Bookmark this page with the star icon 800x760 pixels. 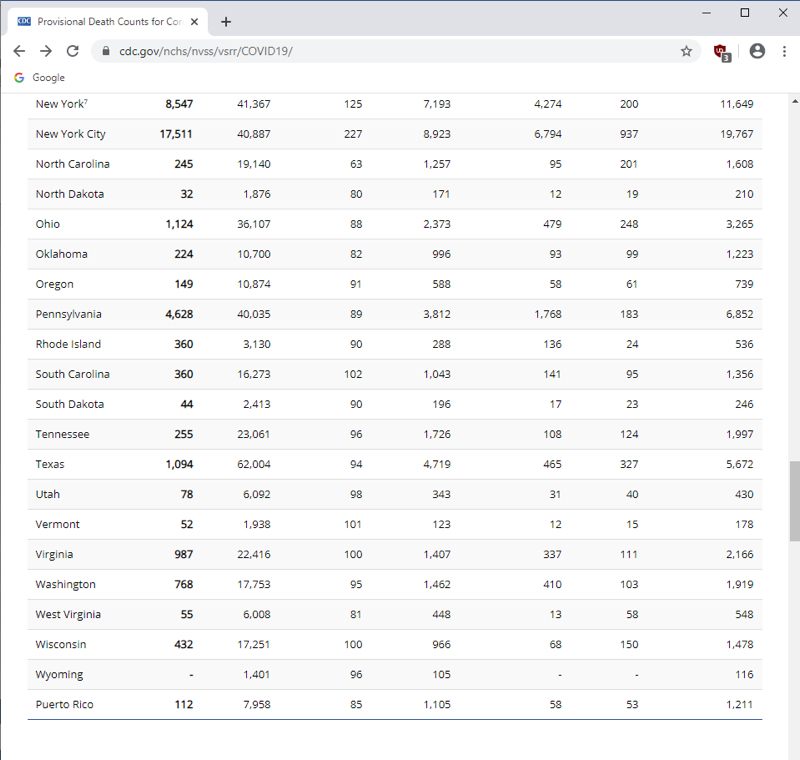686,51
